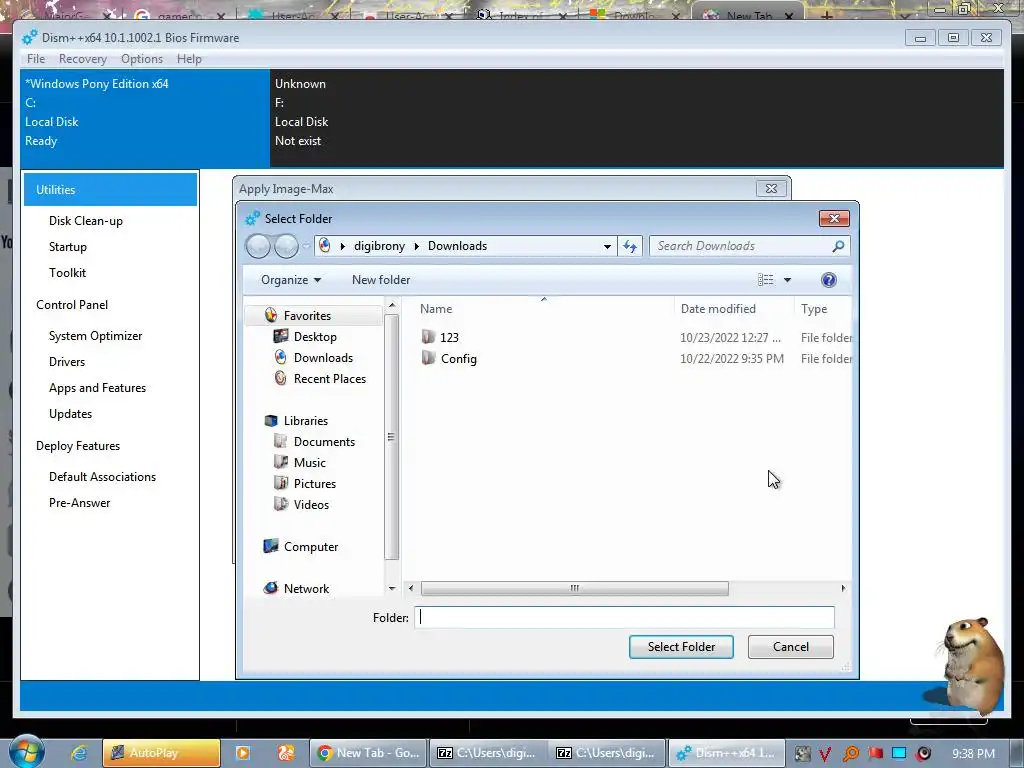Open Toolkit in the sidebar
1024x768 pixels.
[67, 273]
